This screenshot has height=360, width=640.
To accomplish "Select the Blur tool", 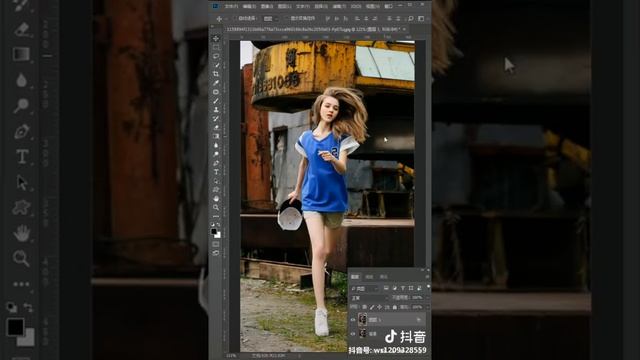I will point(216,145).
